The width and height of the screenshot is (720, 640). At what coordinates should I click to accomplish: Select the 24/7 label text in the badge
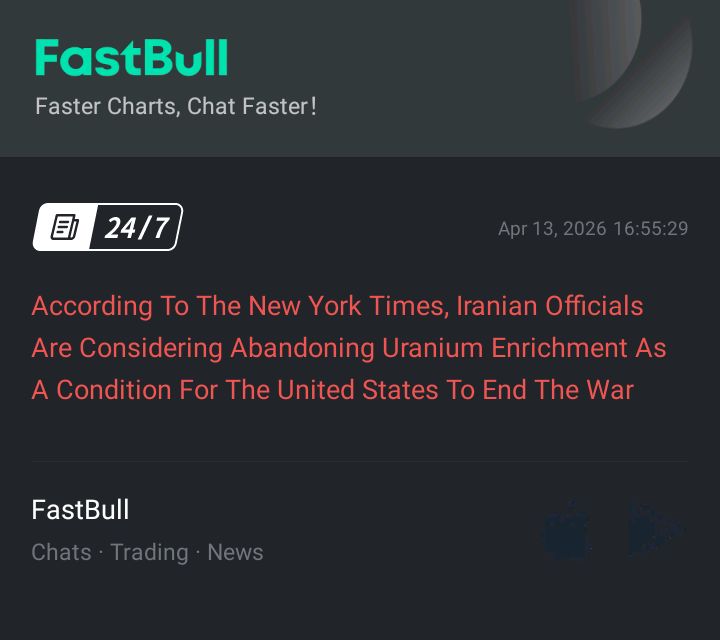(137, 228)
